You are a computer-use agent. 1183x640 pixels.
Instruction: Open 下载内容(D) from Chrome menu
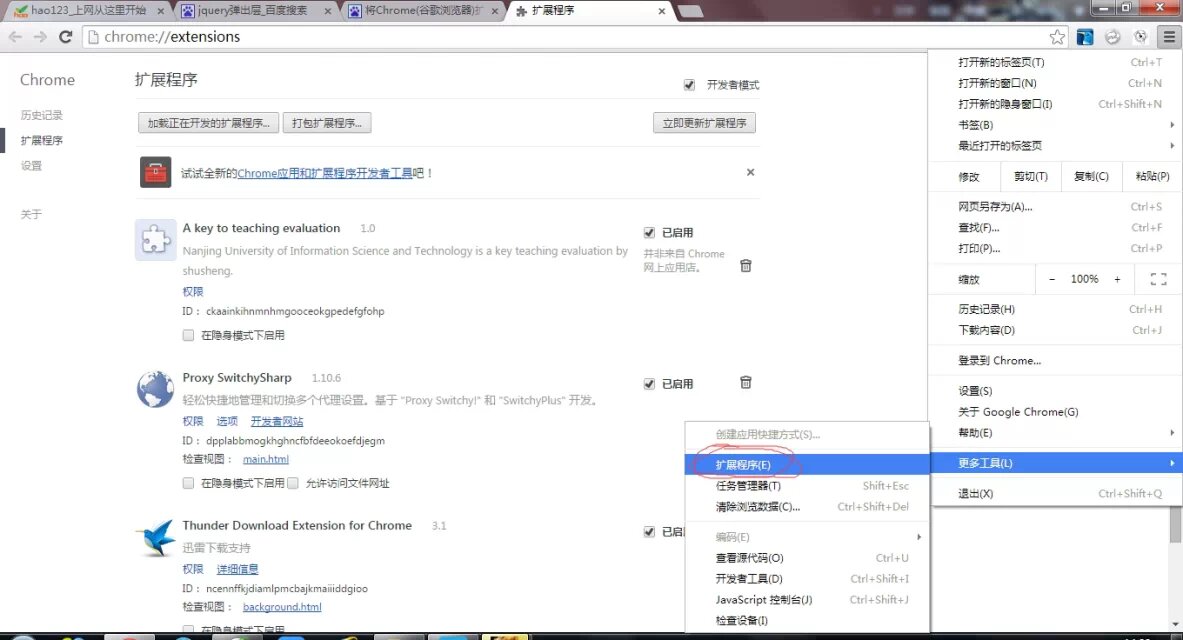pos(1055,330)
